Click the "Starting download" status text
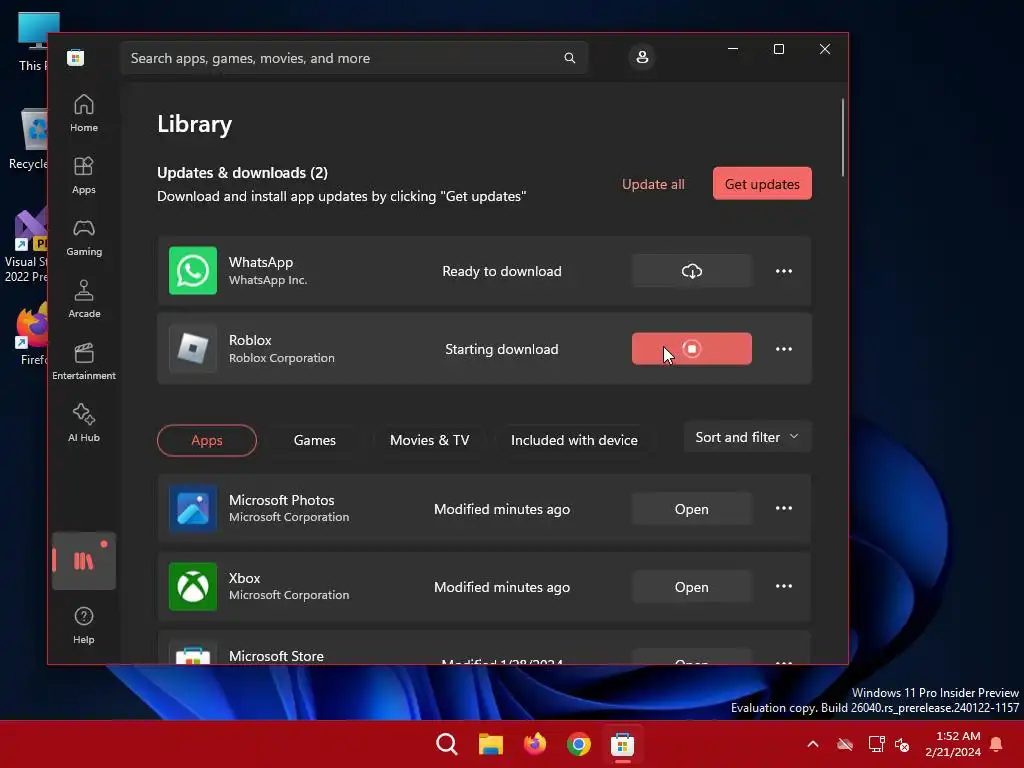The width and height of the screenshot is (1024, 768). point(502,349)
